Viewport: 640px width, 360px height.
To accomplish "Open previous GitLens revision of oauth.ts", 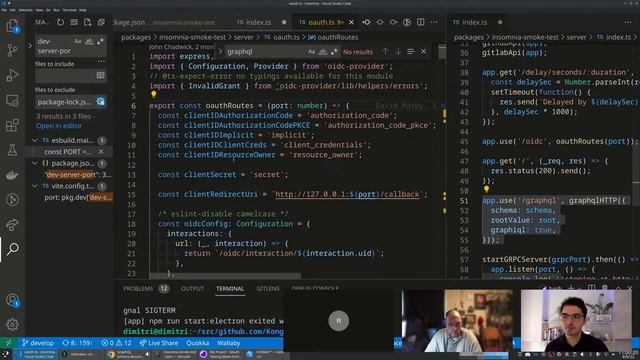I will pyautogui.click(x=366, y=22).
